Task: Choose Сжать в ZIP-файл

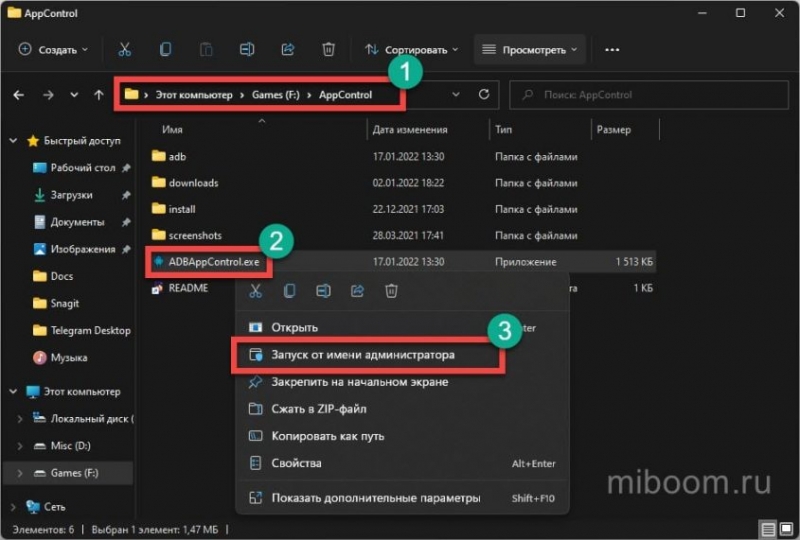Action: (402, 409)
